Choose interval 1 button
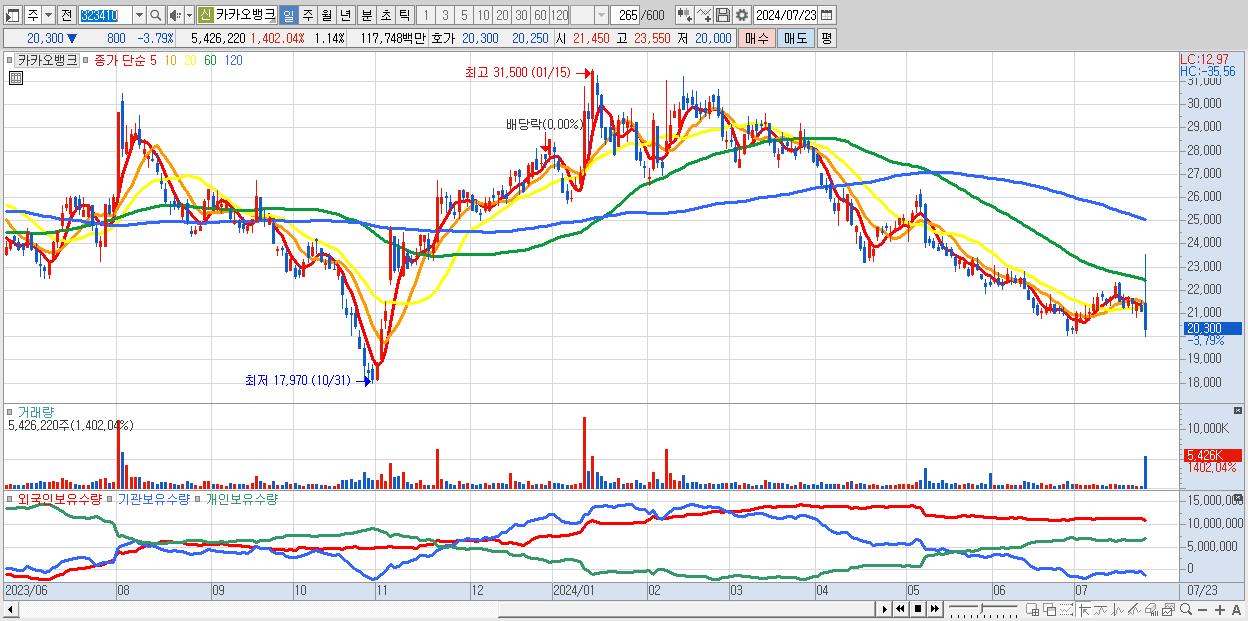The height and width of the screenshot is (621, 1248). point(426,15)
